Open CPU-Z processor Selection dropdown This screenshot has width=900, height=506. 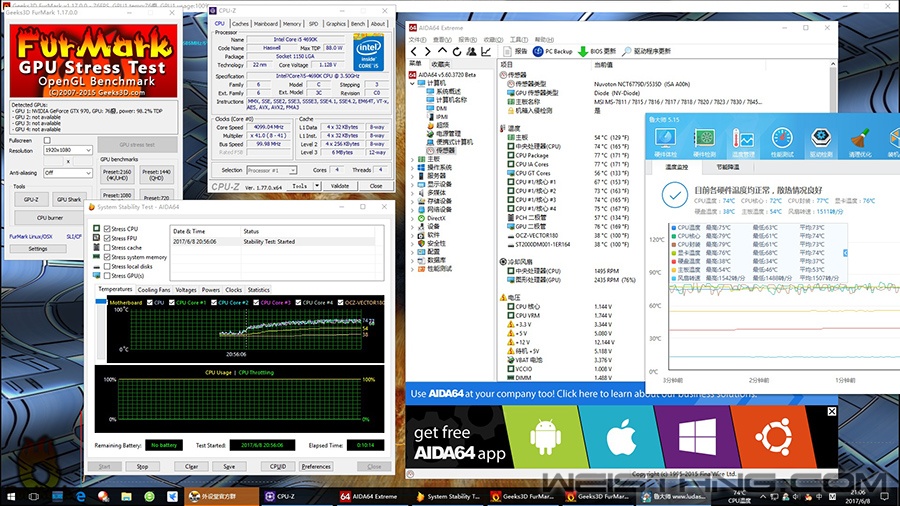pos(271,170)
